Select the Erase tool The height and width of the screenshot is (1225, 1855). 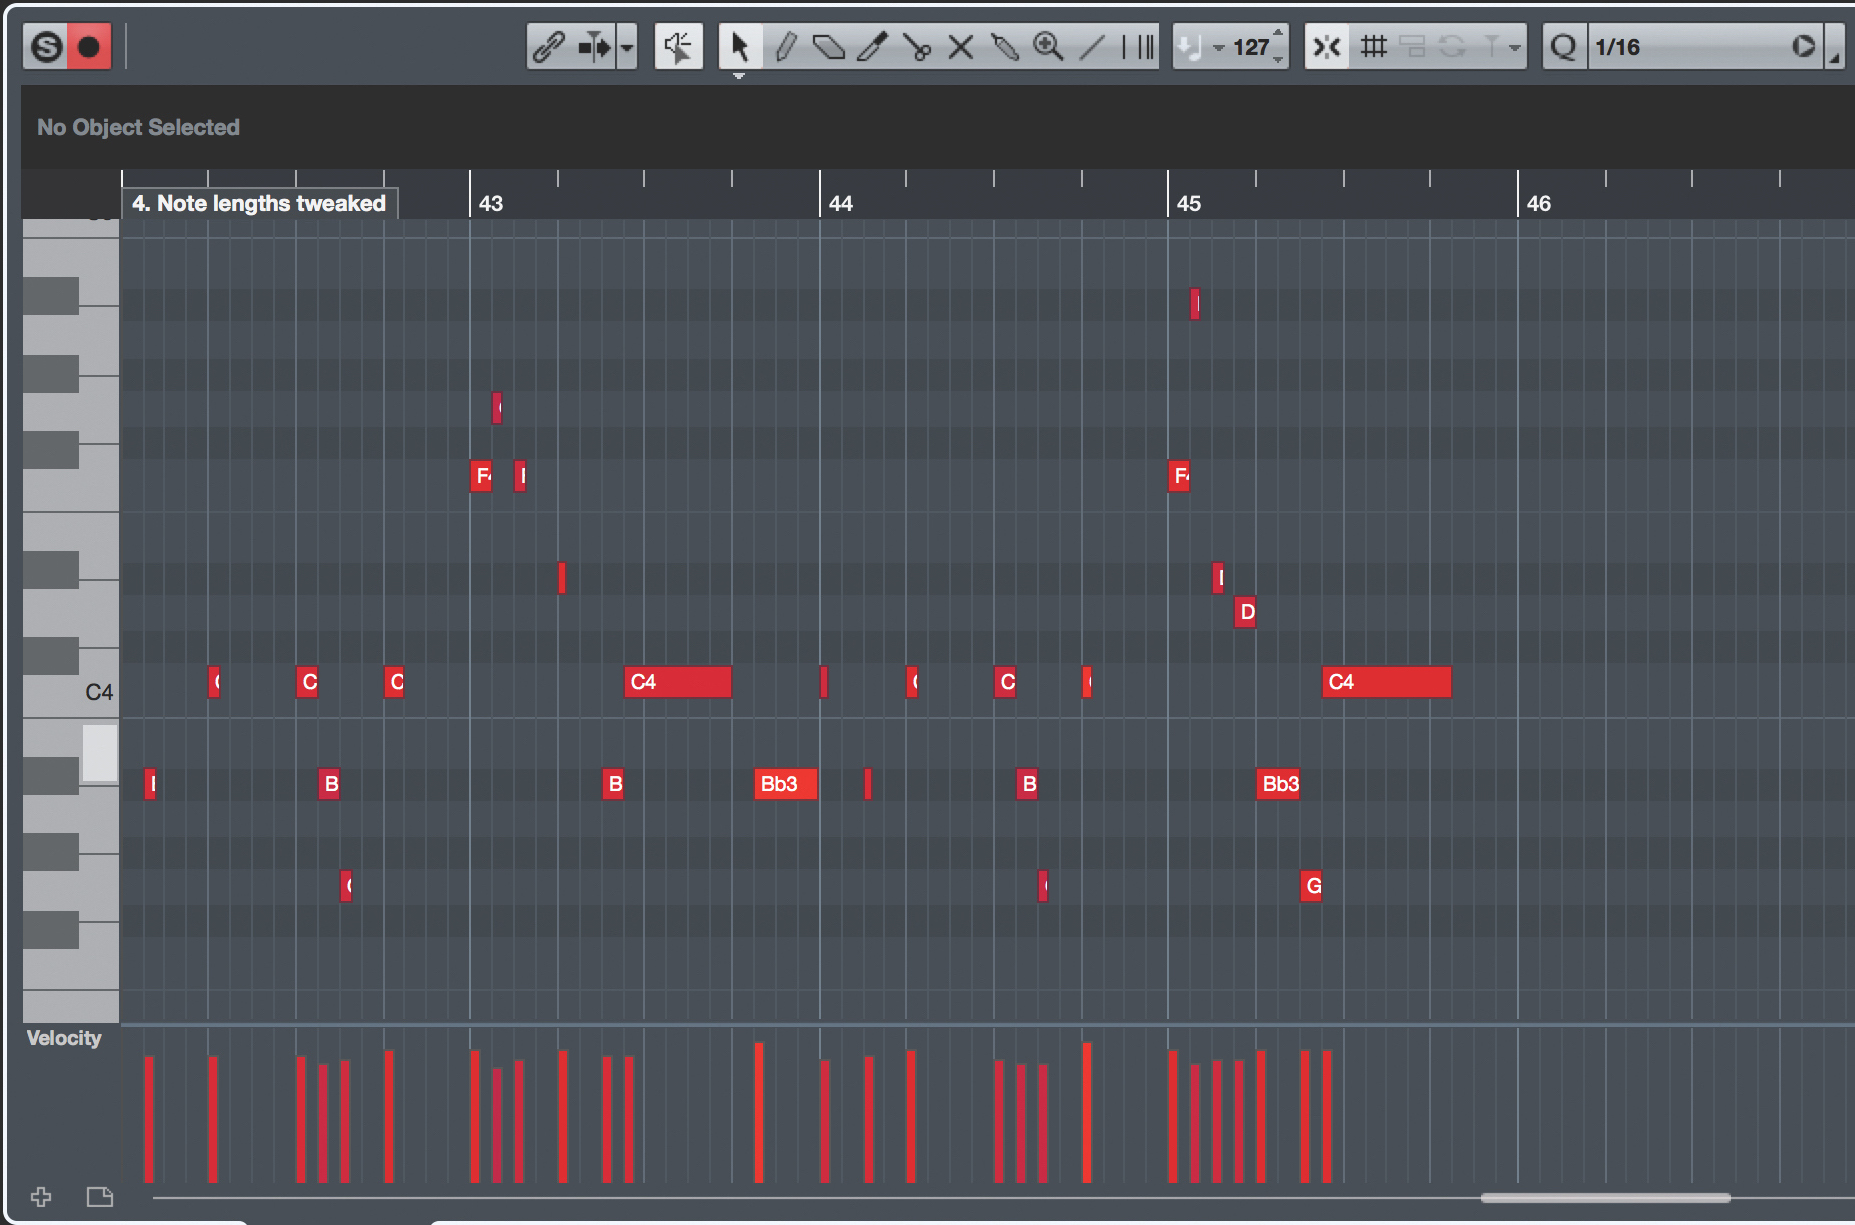[829, 46]
